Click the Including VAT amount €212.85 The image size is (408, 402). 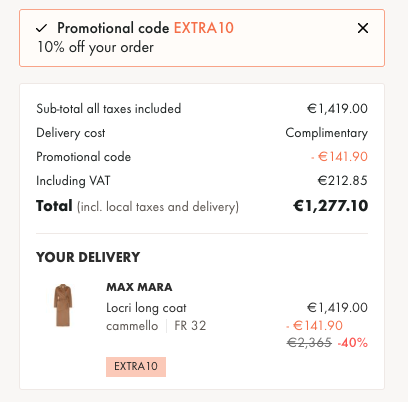pyautogui.click(x=343, y=181)
